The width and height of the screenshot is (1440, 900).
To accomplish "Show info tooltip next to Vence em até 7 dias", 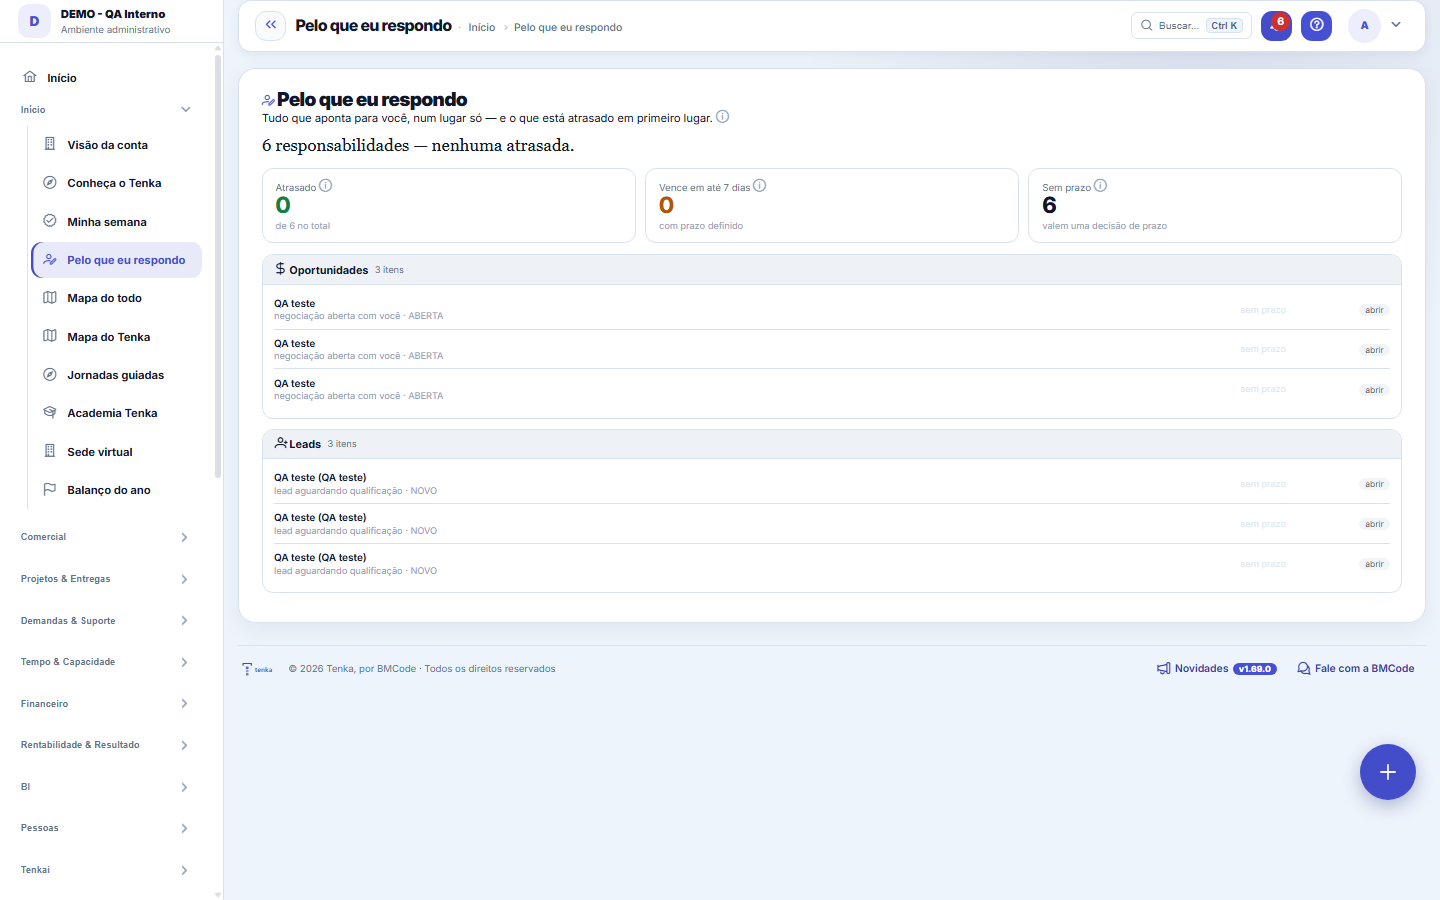I will (760, 186).
